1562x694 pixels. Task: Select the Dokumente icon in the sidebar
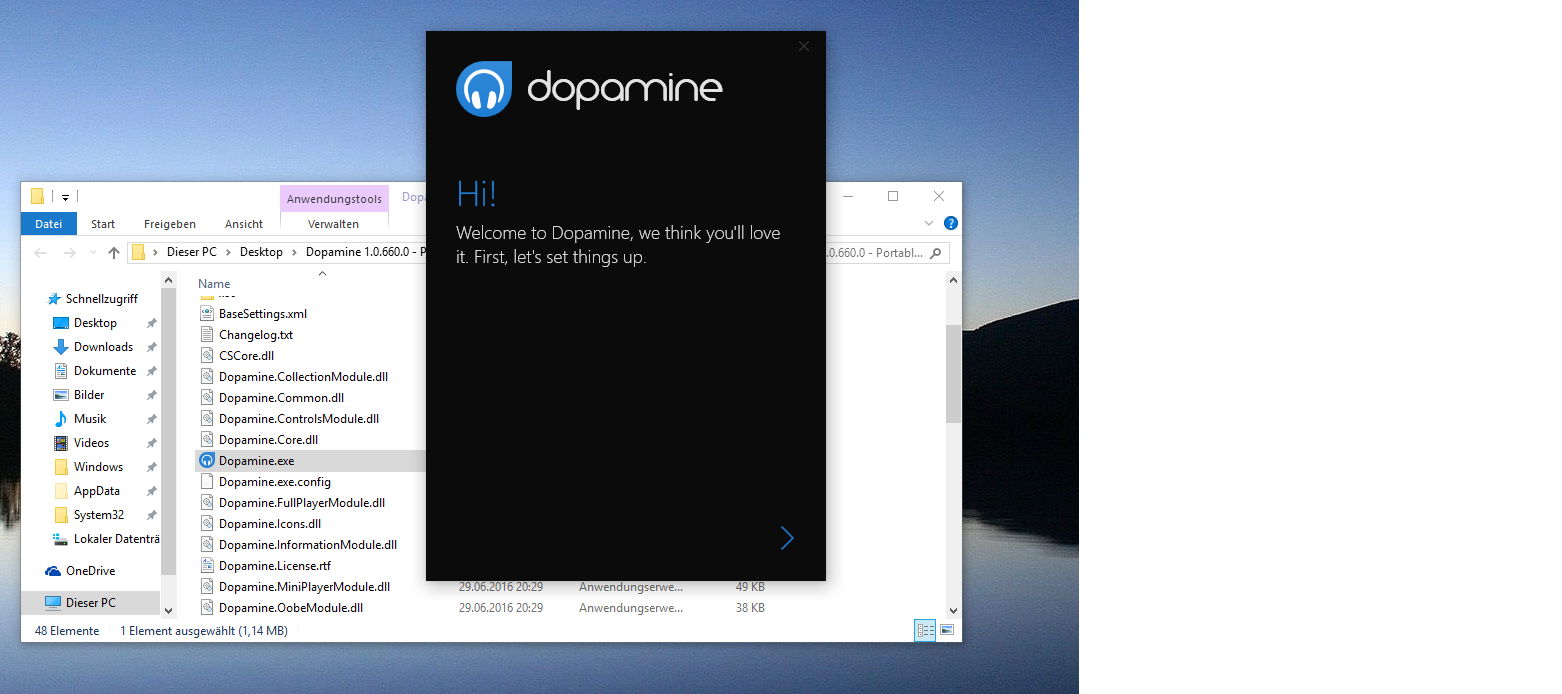(60, 371)
